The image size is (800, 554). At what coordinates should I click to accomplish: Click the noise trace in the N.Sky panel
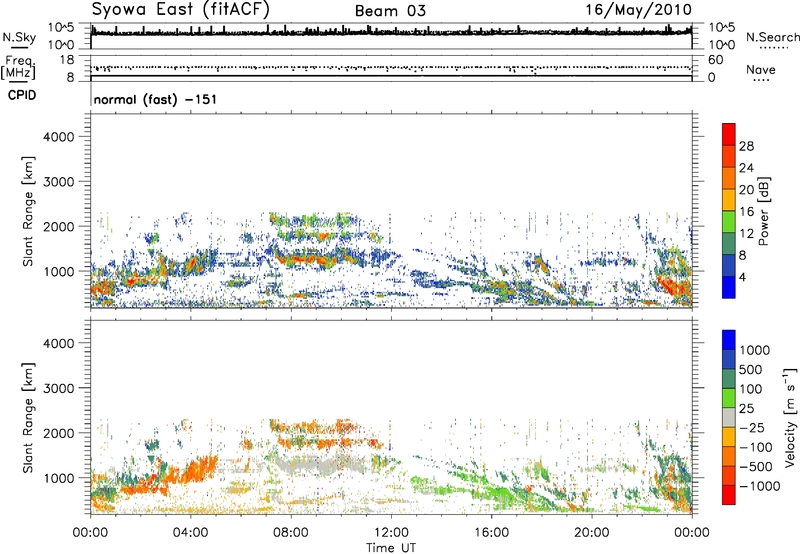(391, 32)
